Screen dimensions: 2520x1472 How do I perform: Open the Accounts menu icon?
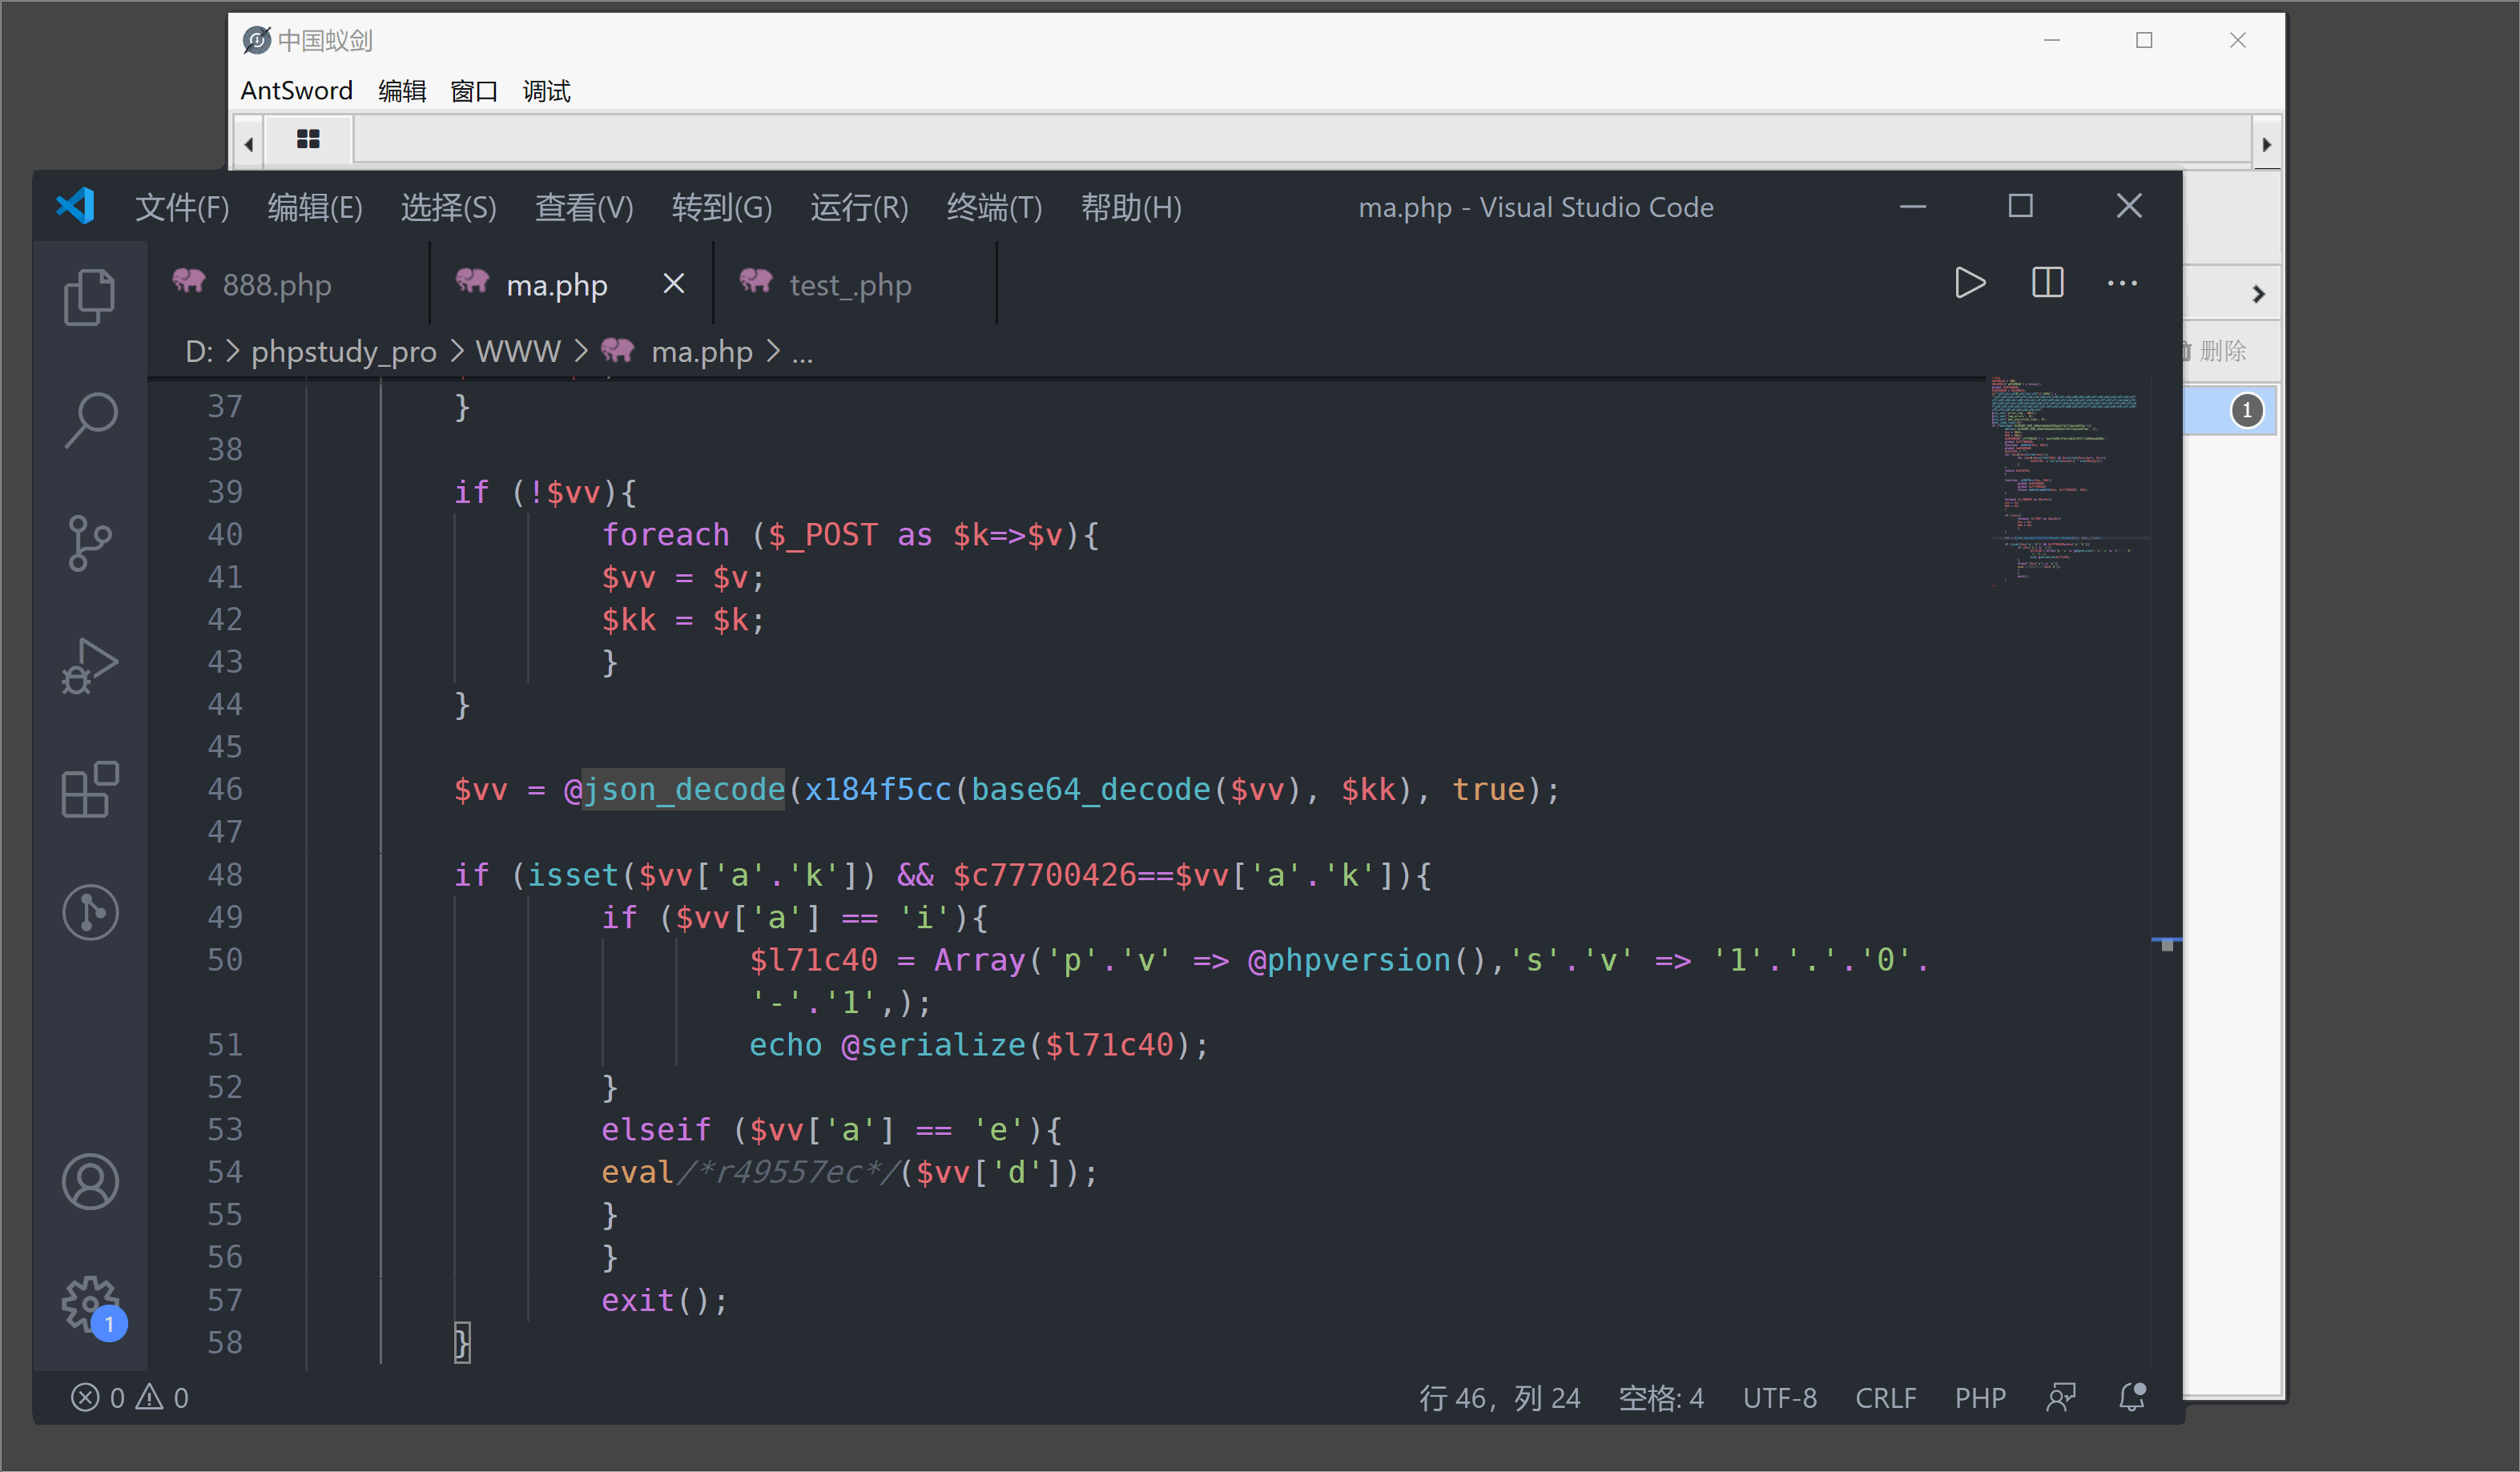coord(90,1182)
